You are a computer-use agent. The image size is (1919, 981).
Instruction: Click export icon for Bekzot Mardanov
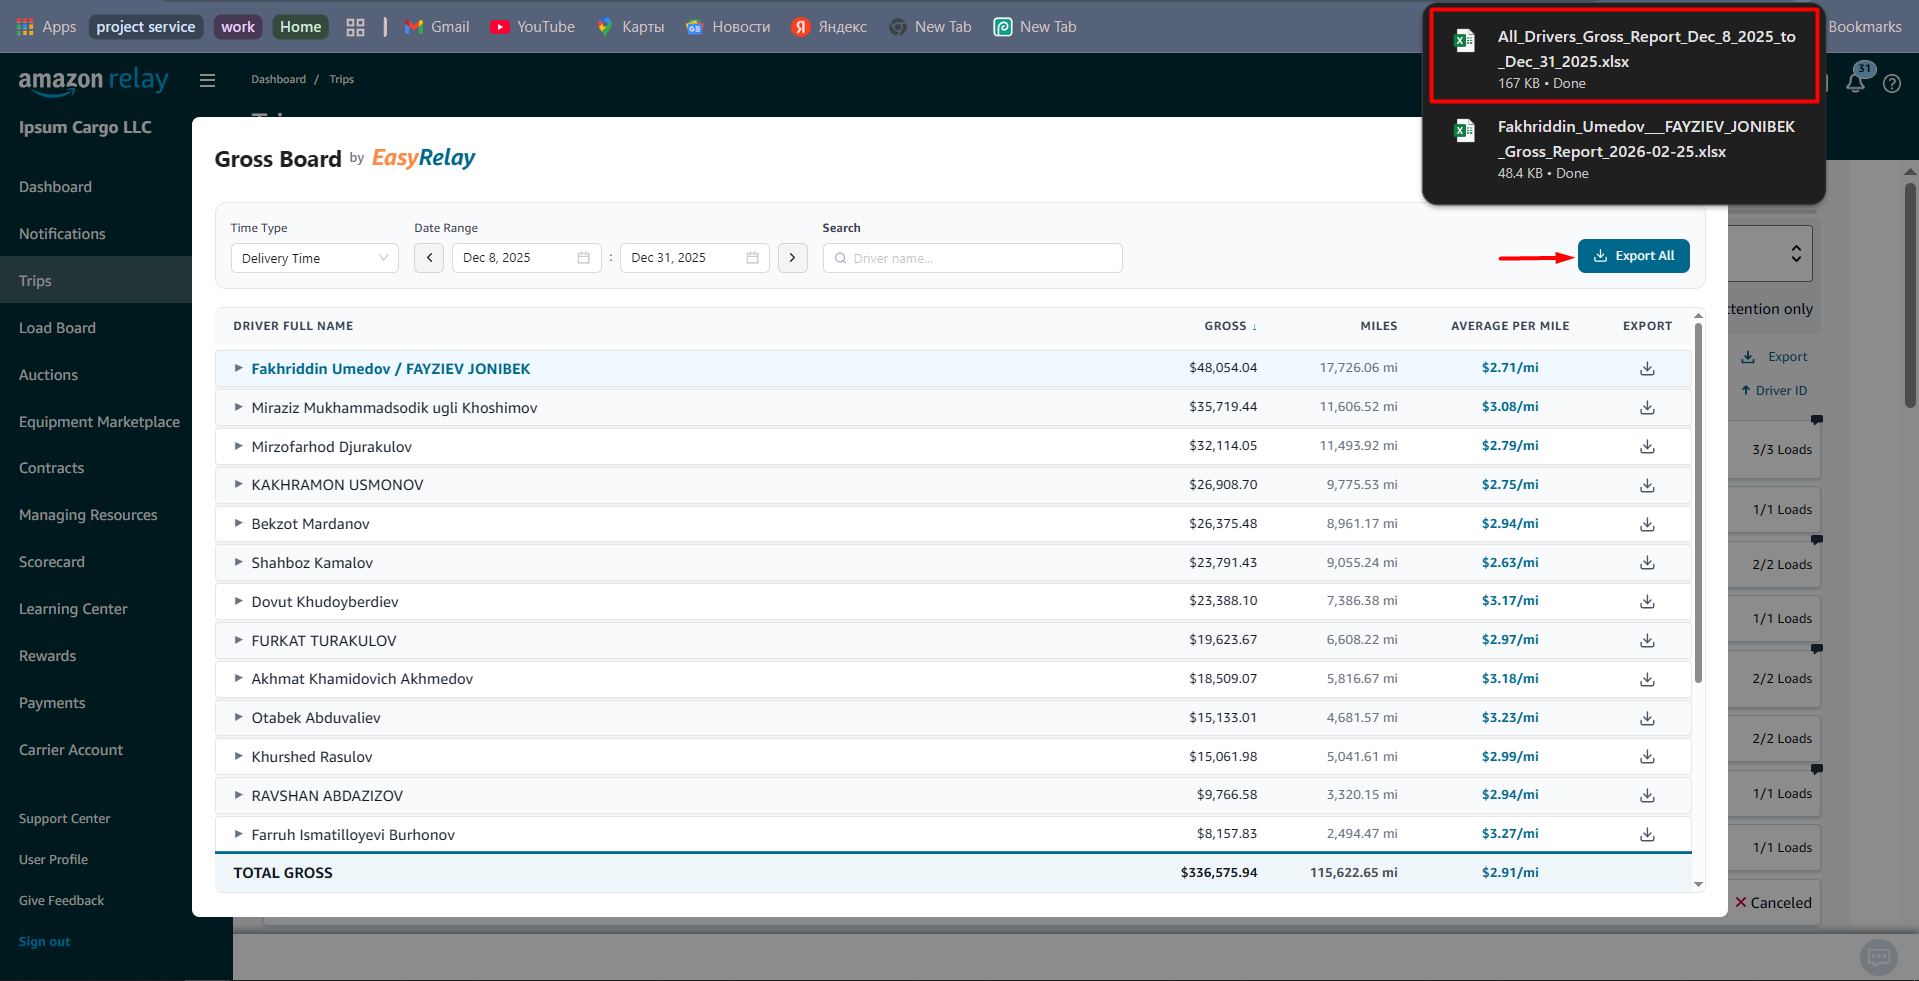click(x=1647, y=525)
